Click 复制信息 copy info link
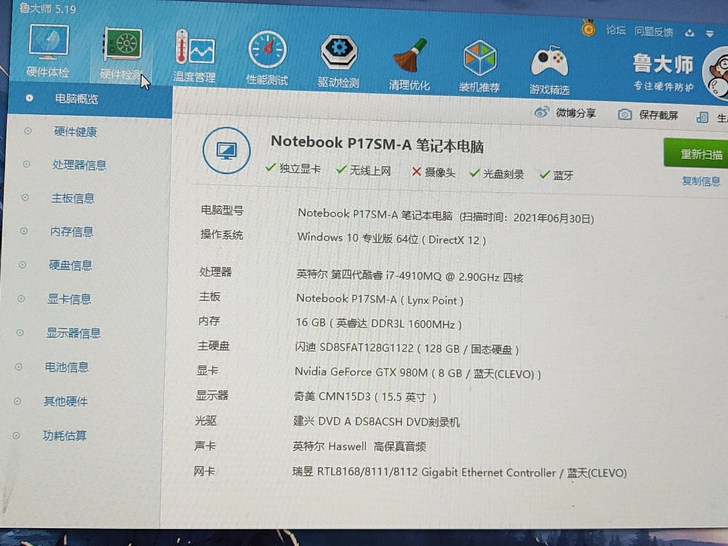Image resolution: width=728 pixels, height=546 pixels. pyautogui.click(x=701, y=181)
